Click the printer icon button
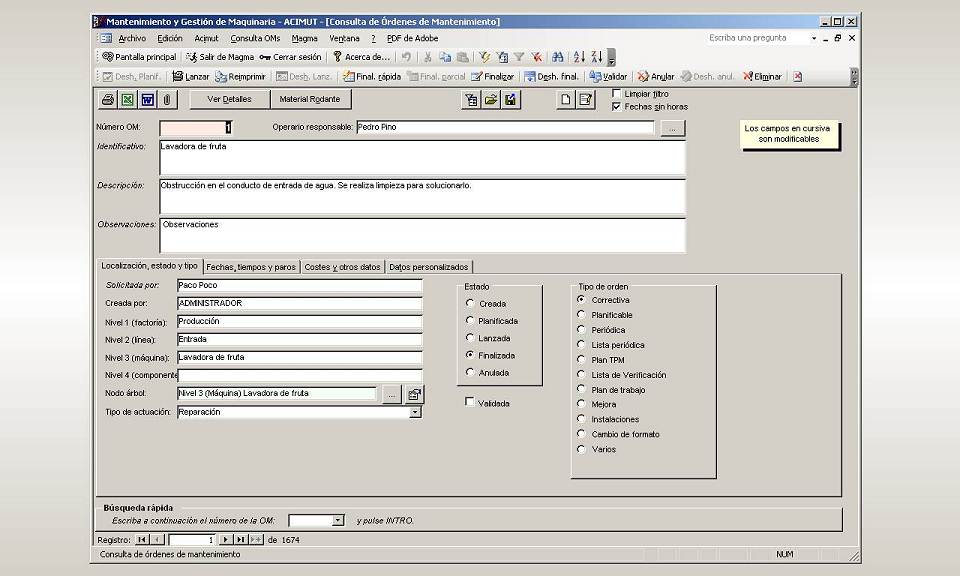The width and height of the screenshot is (960, 576). pyautogui.click(x=108, y=99)
